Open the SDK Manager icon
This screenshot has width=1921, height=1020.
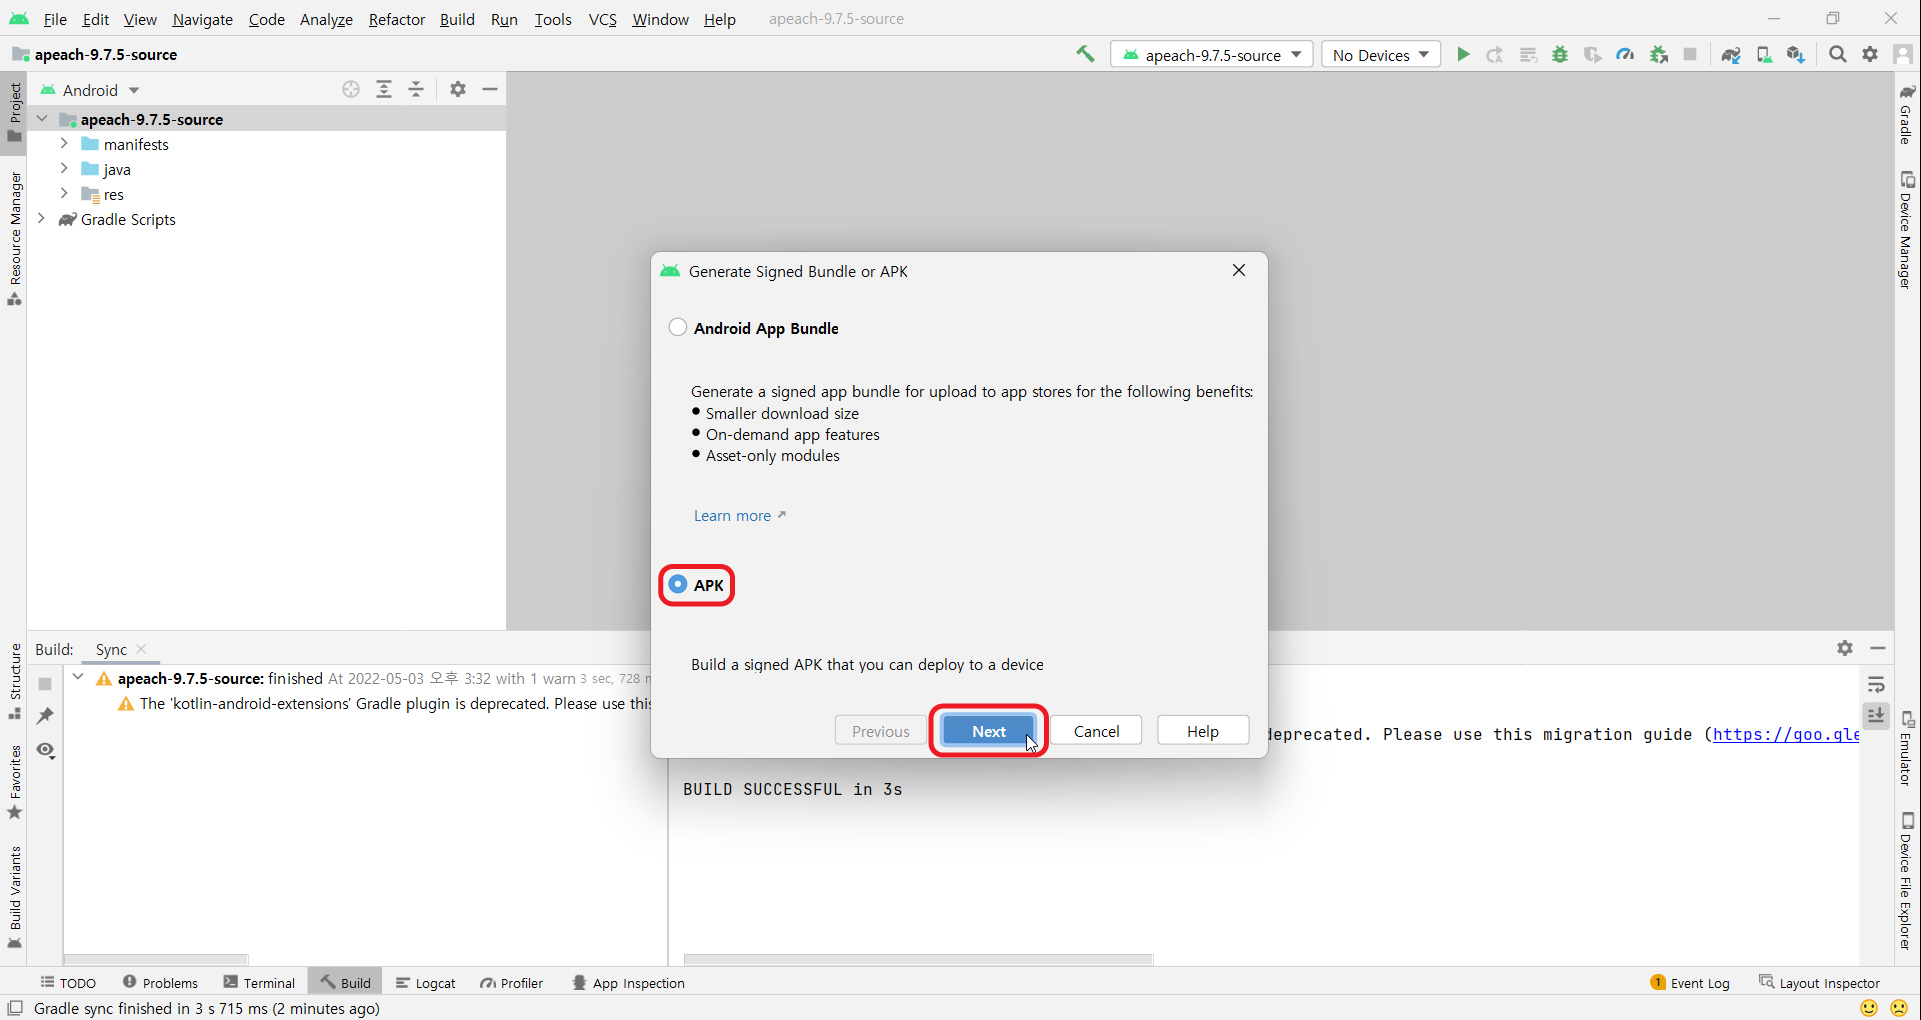click(x=1796, y=54)
